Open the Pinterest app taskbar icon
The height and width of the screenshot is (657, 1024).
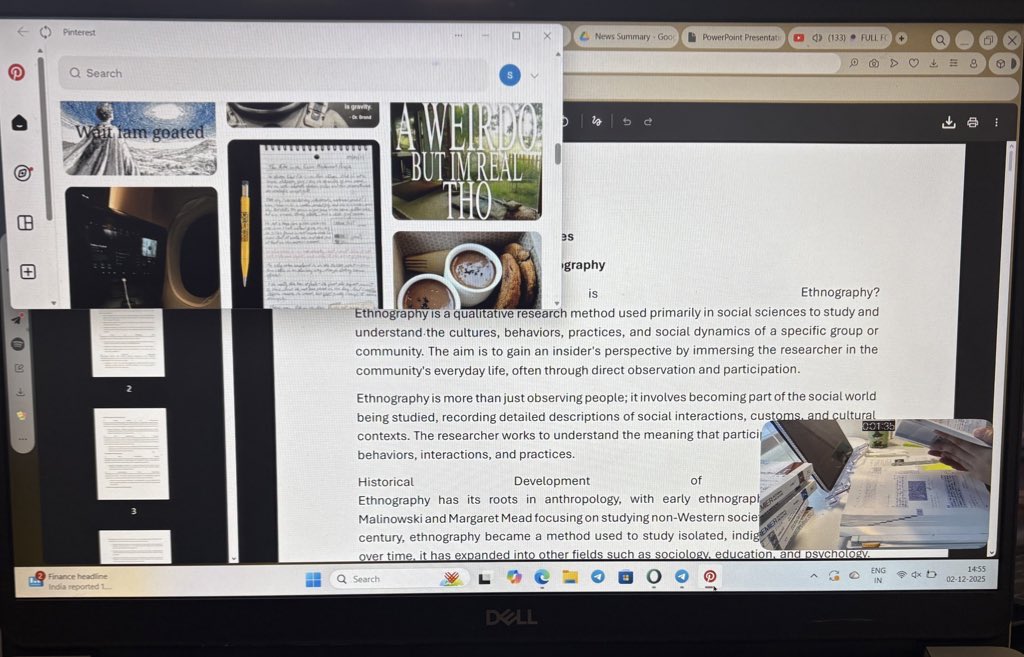coord(710,576)
